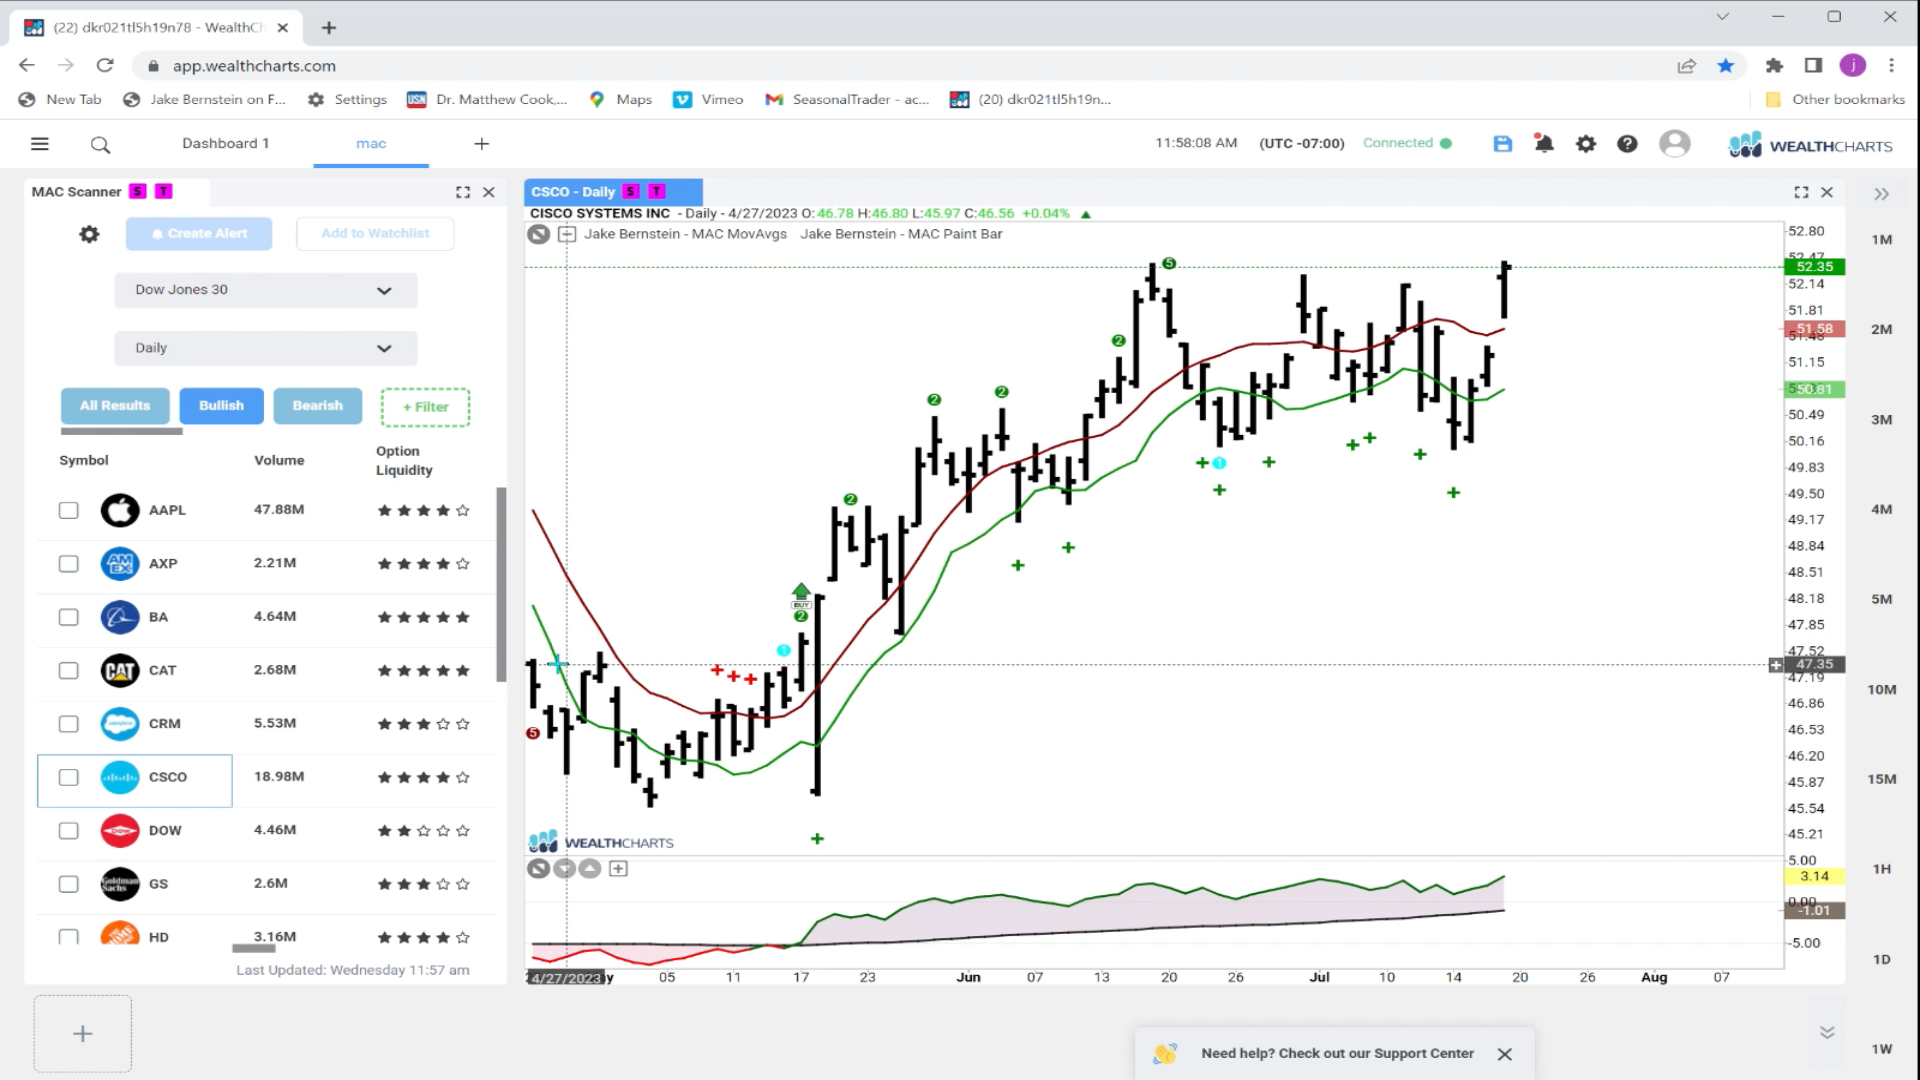Open the Daily timeframe dropdown

click(265, 348)
